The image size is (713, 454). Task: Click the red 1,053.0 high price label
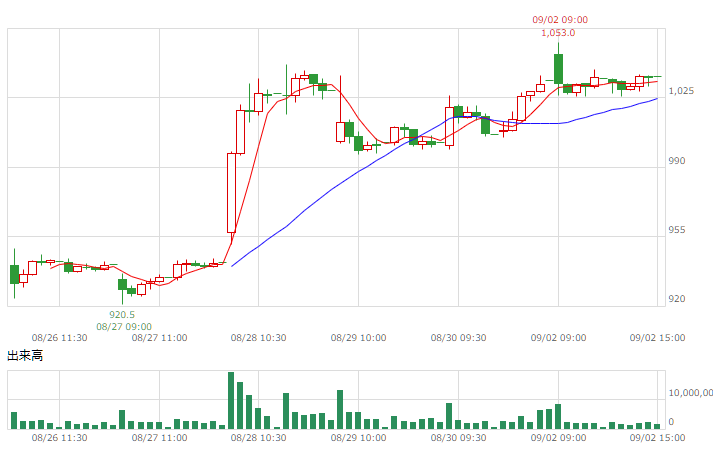click(558, 33)
